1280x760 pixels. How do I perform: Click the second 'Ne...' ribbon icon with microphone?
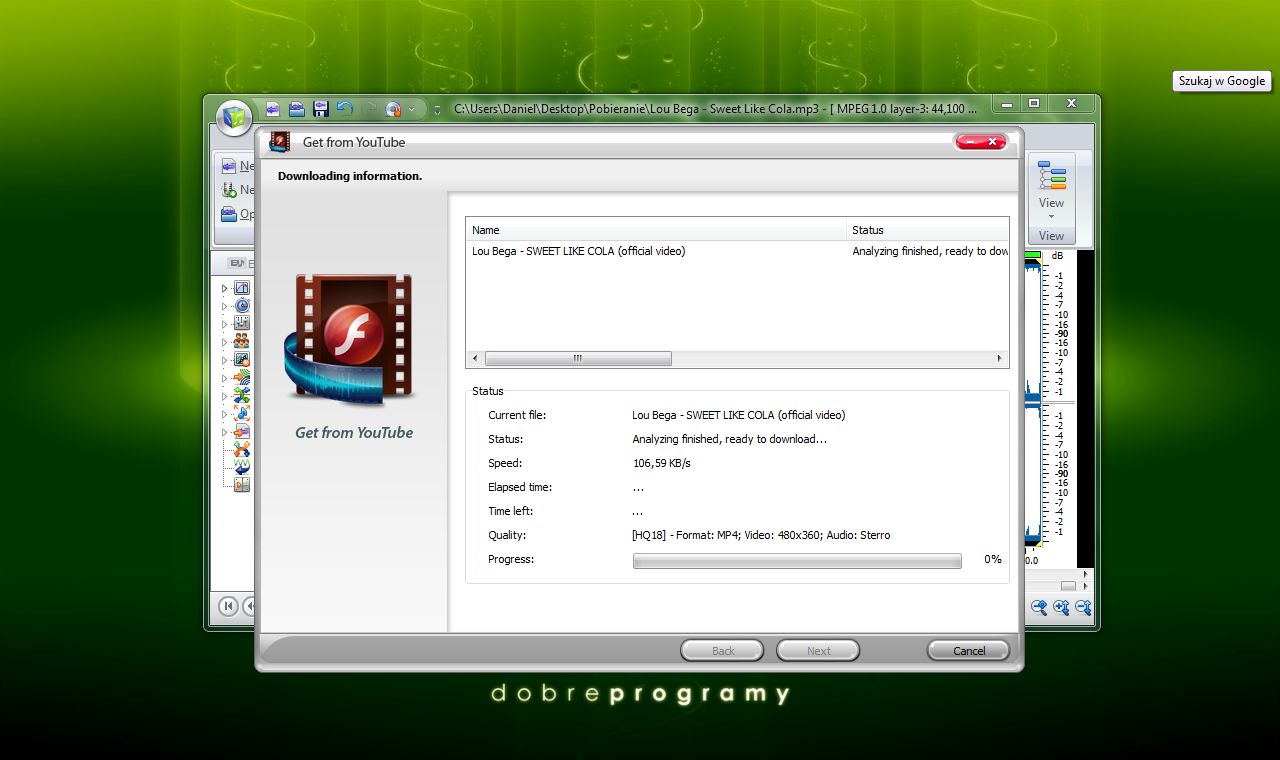coord(230,190)
